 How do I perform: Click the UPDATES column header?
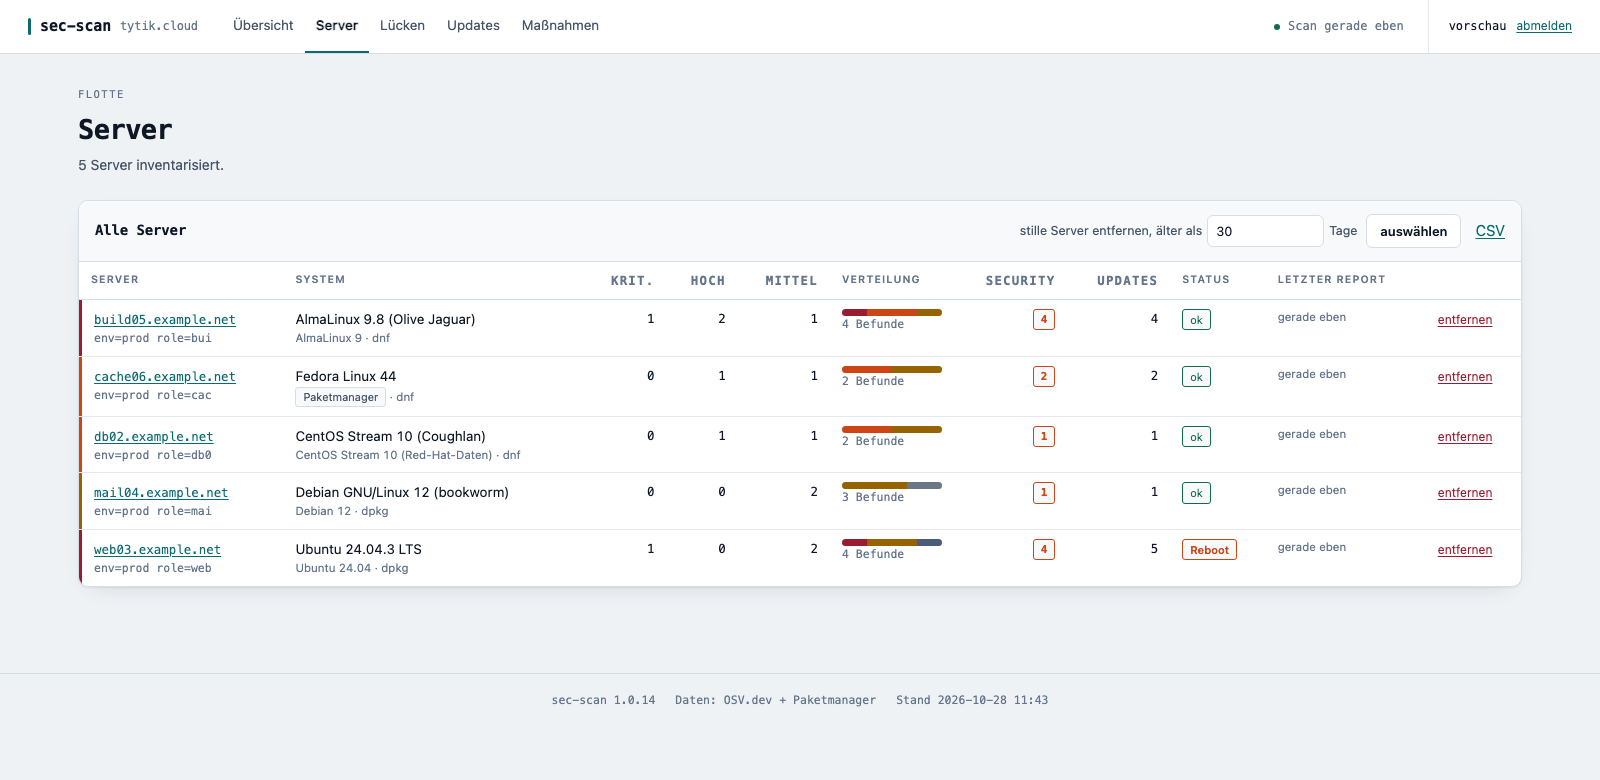tap(1127, 281)
